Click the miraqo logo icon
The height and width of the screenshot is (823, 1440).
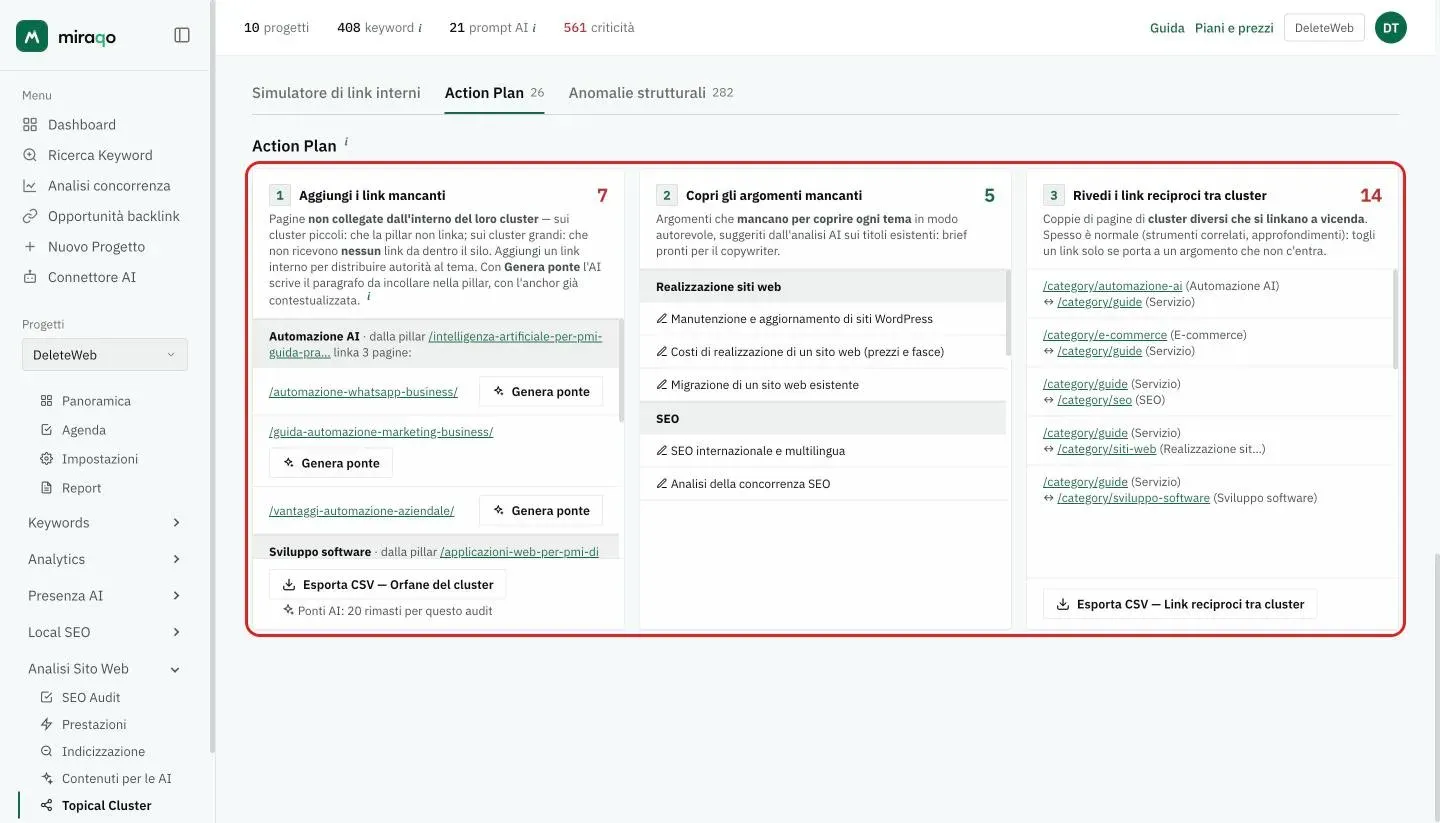click(32, 36)
